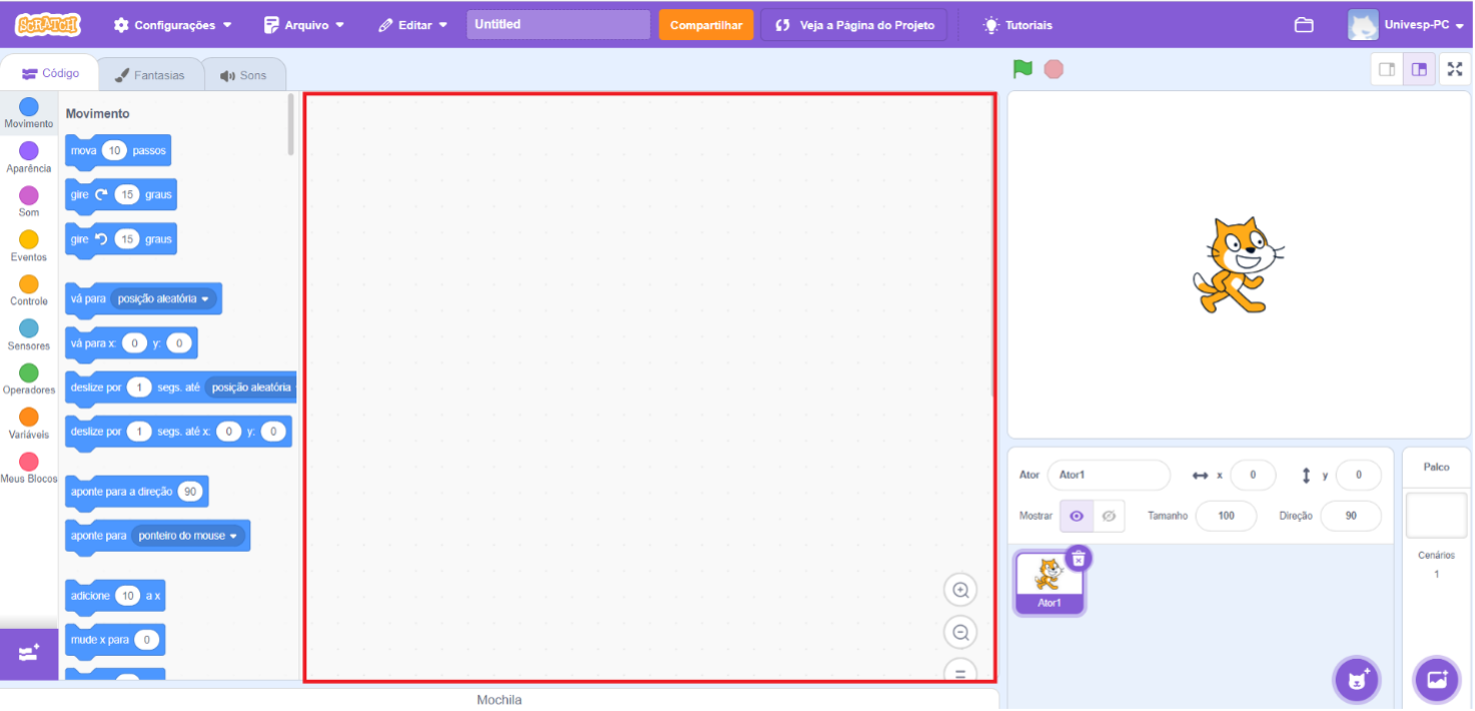This screenshot has height=711, width=1475.
Task: Delete the Ator1 sprite with trash icon
Action: tap(1078, 559)
